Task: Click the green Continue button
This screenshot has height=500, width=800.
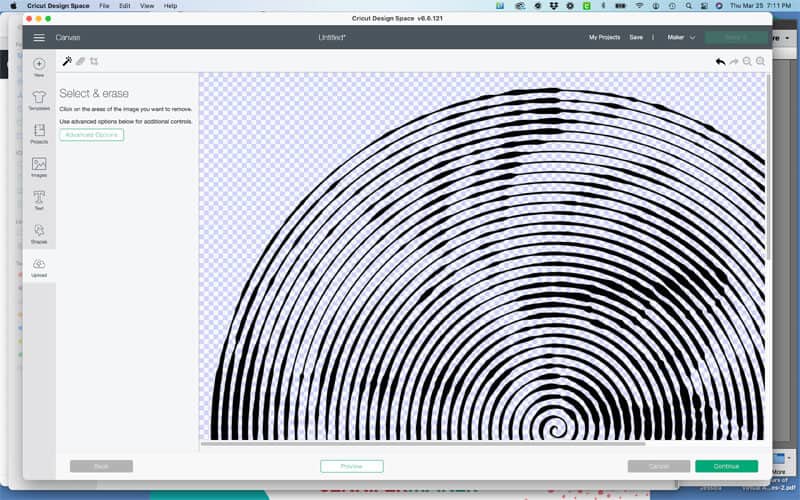Action: (x=727, y=466)
